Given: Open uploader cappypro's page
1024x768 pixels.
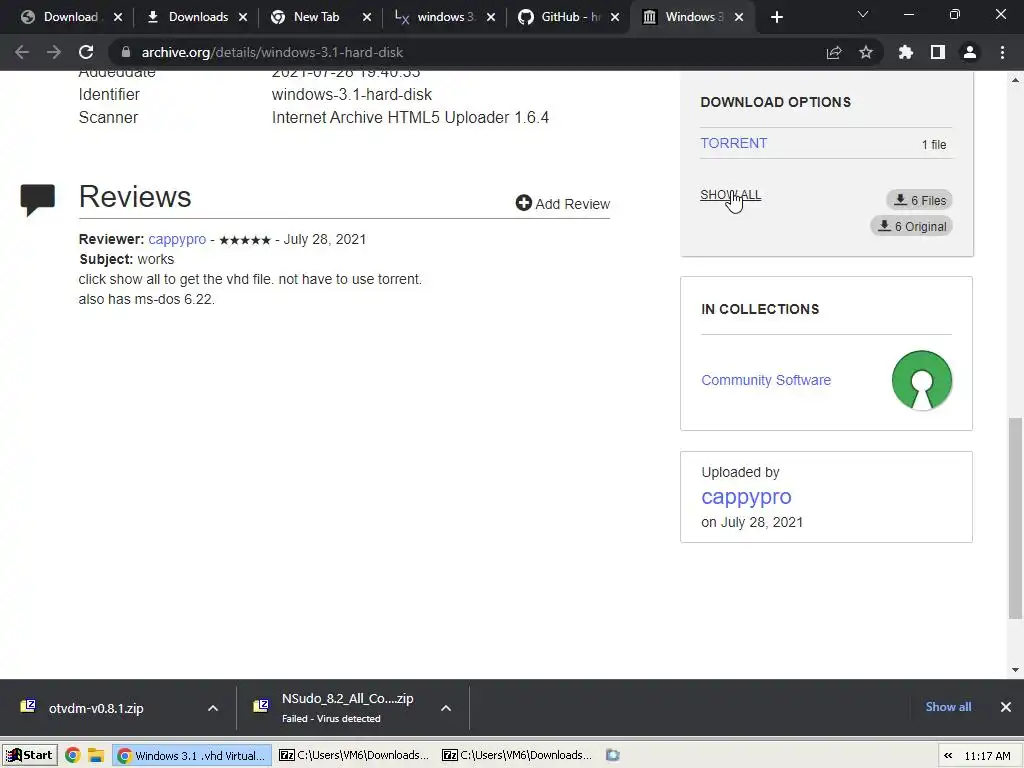Looking at the screenshot, I should point(746,496).
